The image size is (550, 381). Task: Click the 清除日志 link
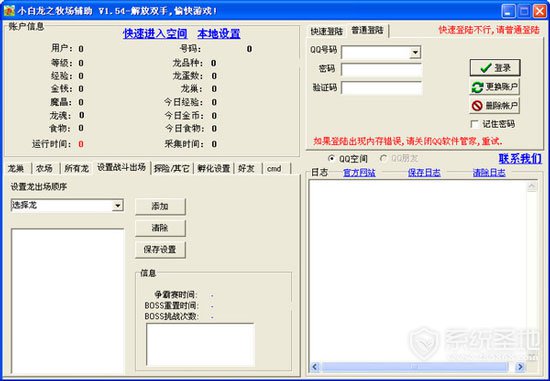(x=489, y=173)
